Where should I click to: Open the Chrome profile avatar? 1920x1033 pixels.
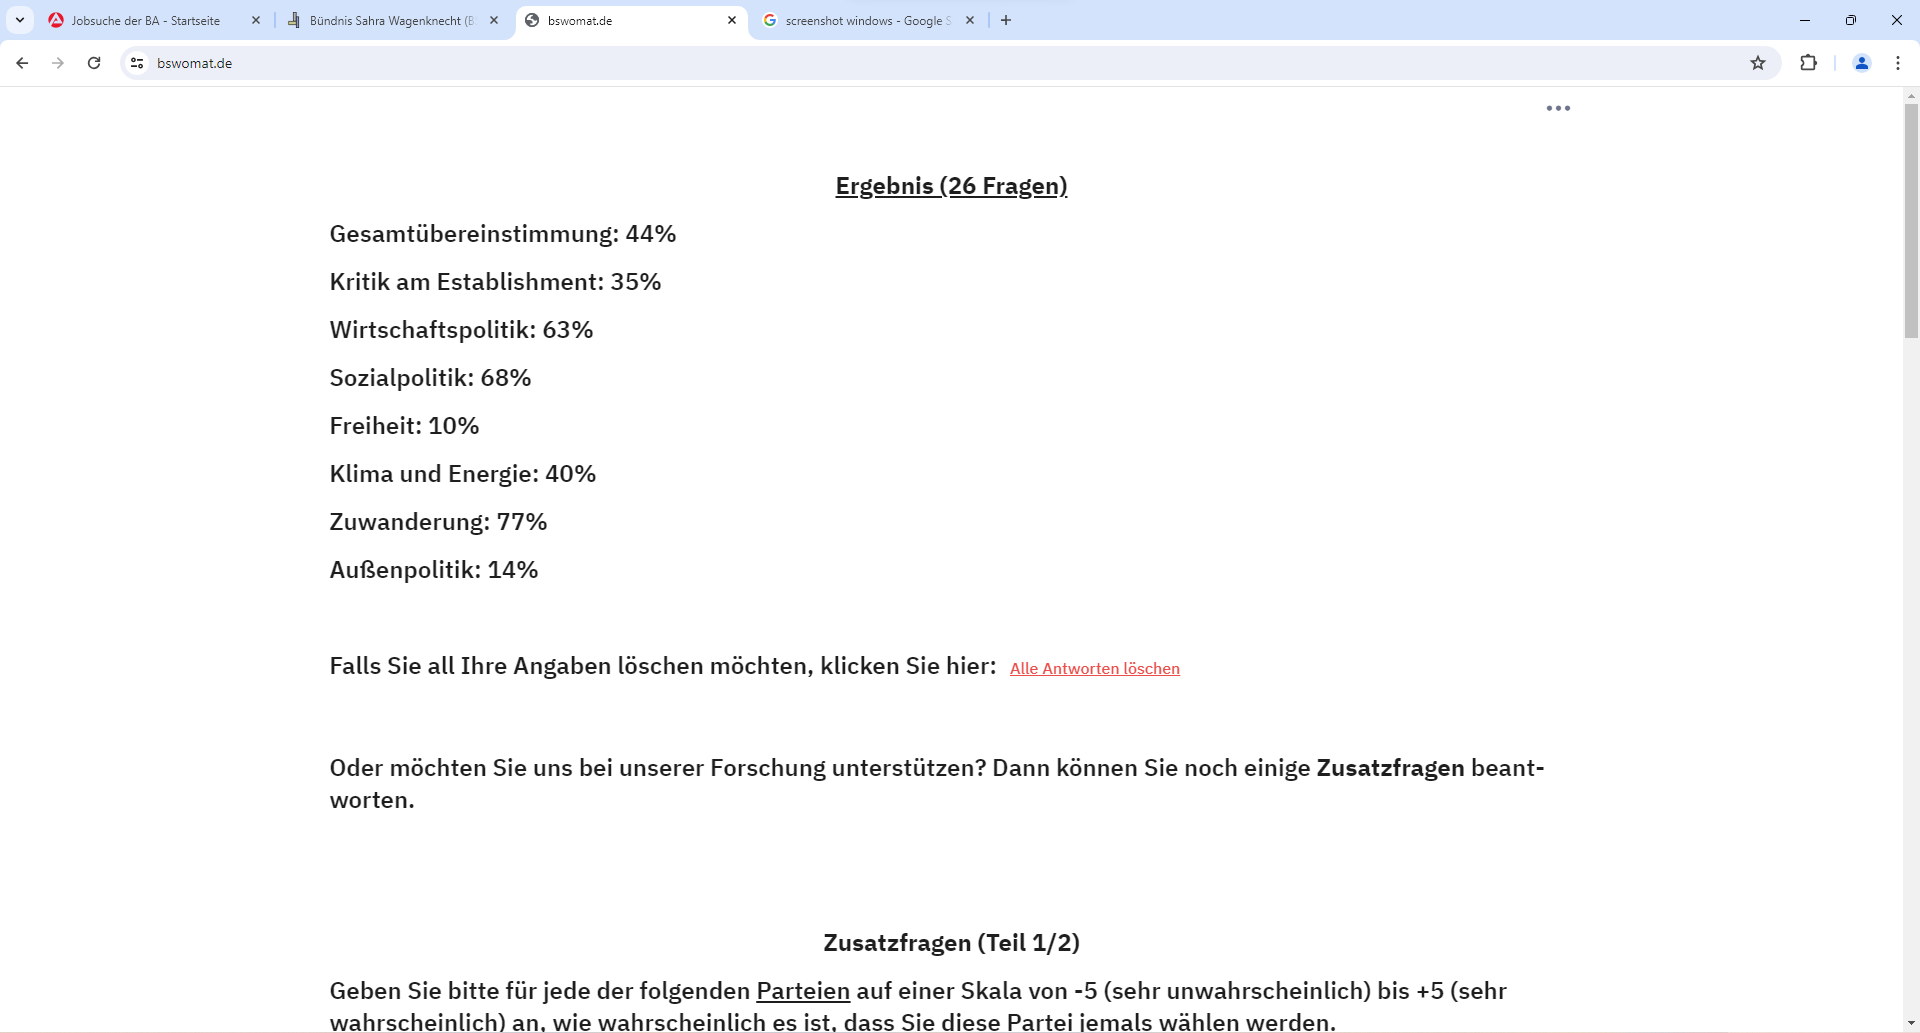point(1862,63)
